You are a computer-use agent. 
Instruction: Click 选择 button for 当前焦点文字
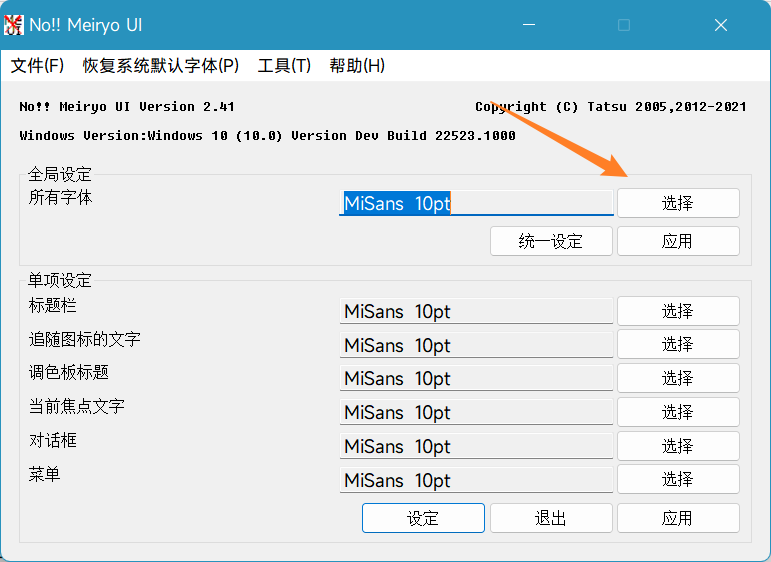click(x=678, y=412)
